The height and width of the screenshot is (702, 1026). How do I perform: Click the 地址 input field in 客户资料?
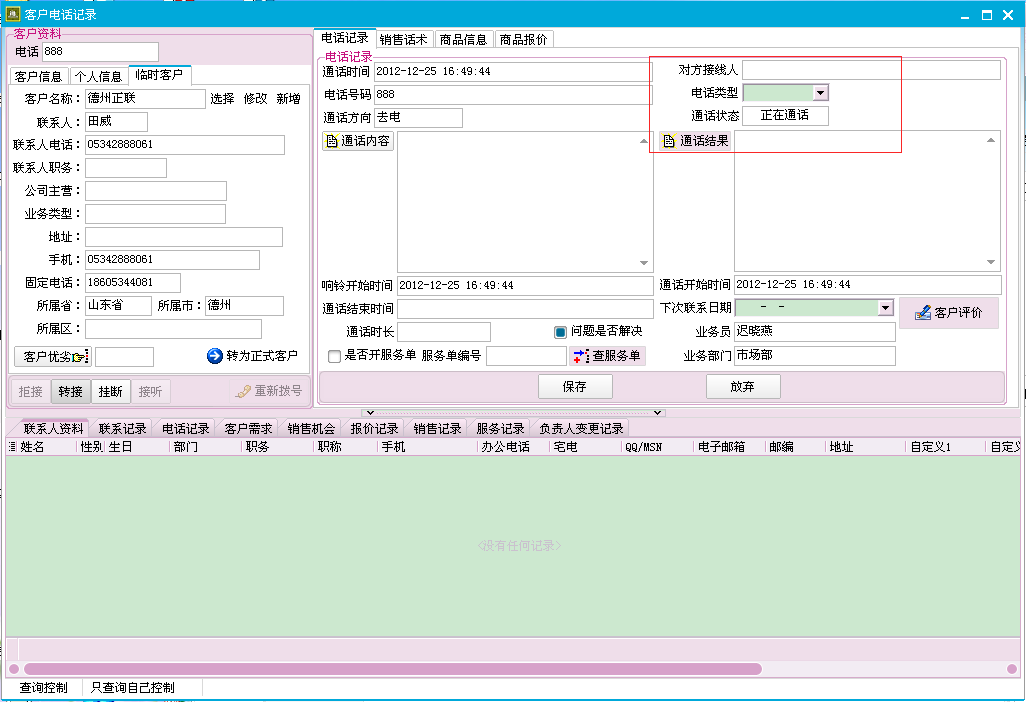(x=184, y=237)
